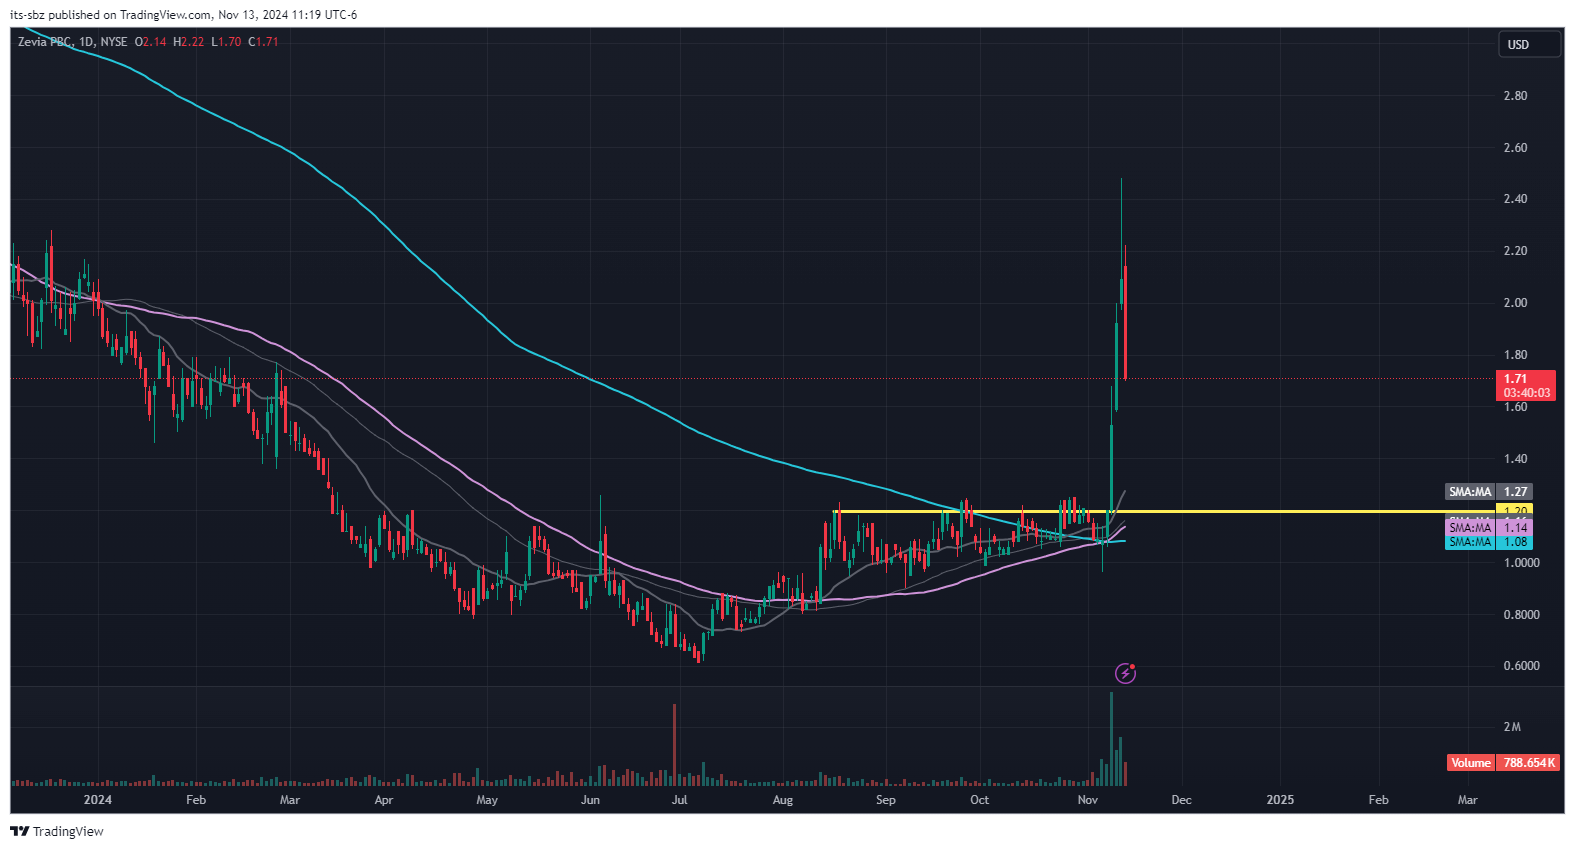
Task: Click the 2.40 price axis label
Action: tap(1515, 199)
